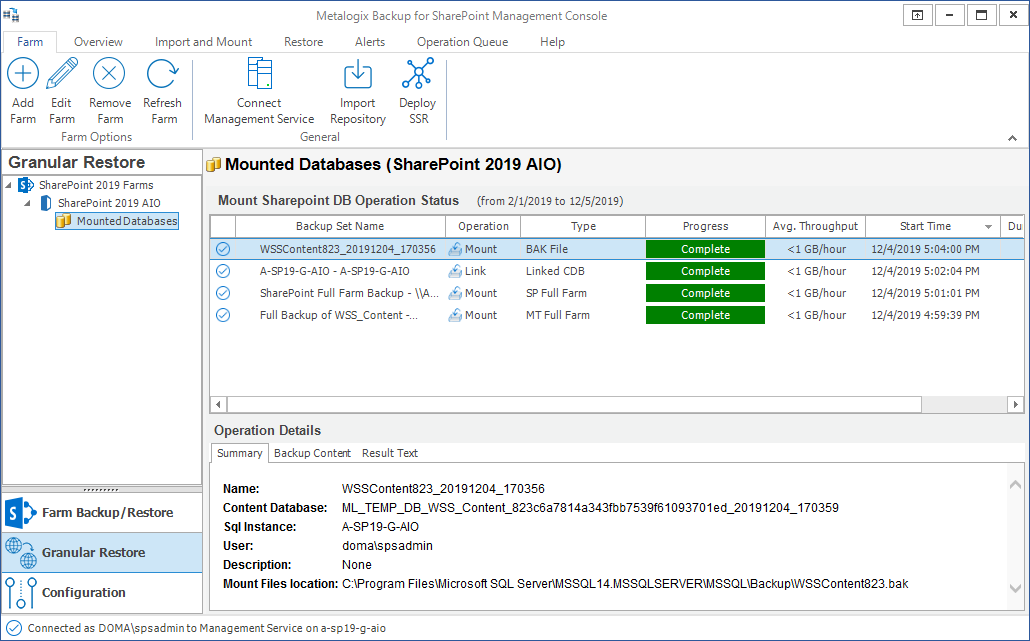Viewport: 1030px width, 641px height.
Task: Click the Linked CDB type cell
Action: [555, 271]
